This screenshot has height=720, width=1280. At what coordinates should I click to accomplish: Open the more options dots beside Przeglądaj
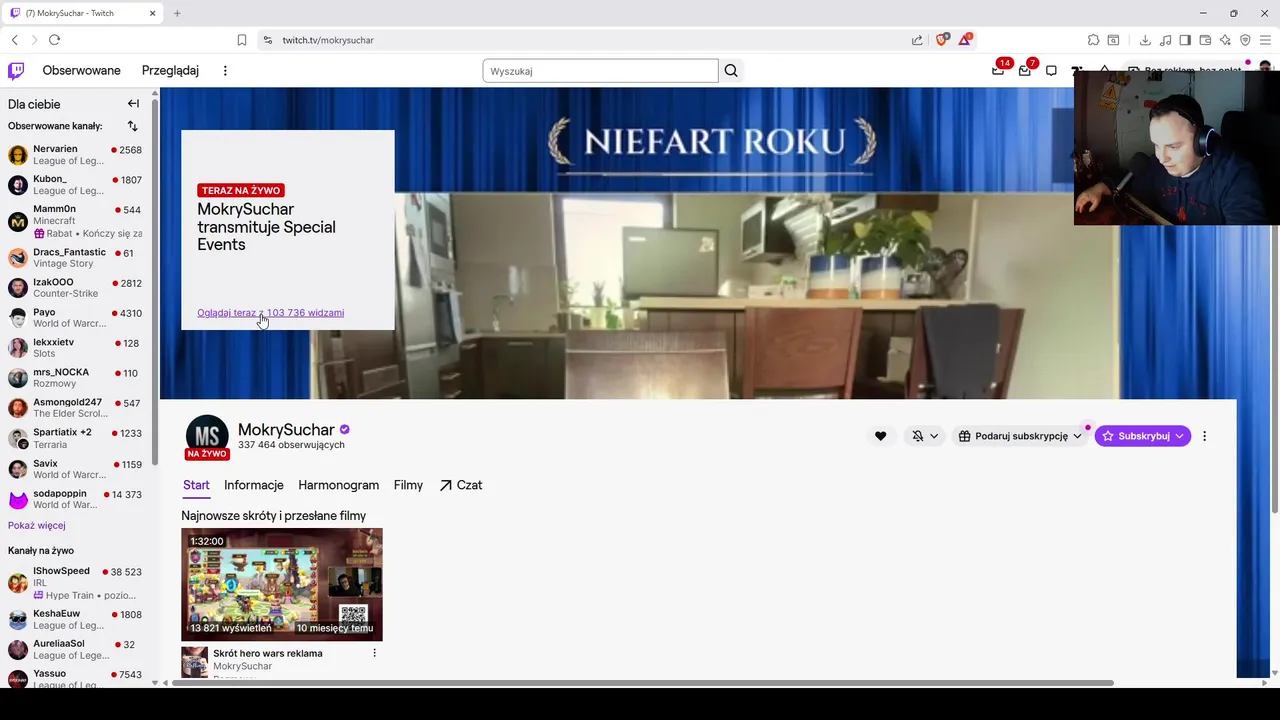coord(225,71)
